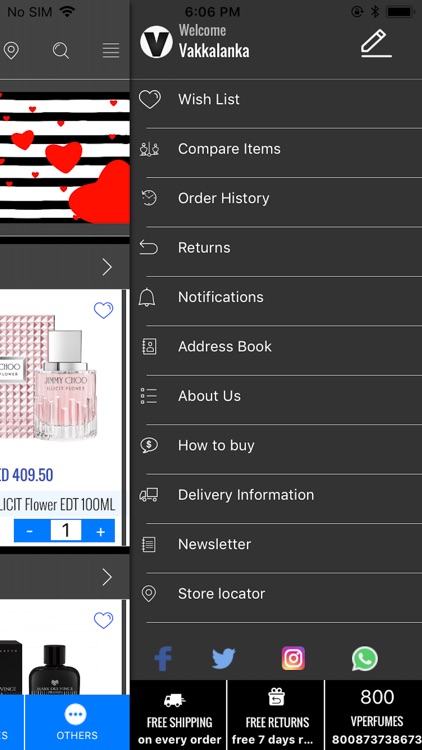The width and height of the screenshot is (422, 750).
Task: Tap the 409.50 price
Action: point(32,475)
